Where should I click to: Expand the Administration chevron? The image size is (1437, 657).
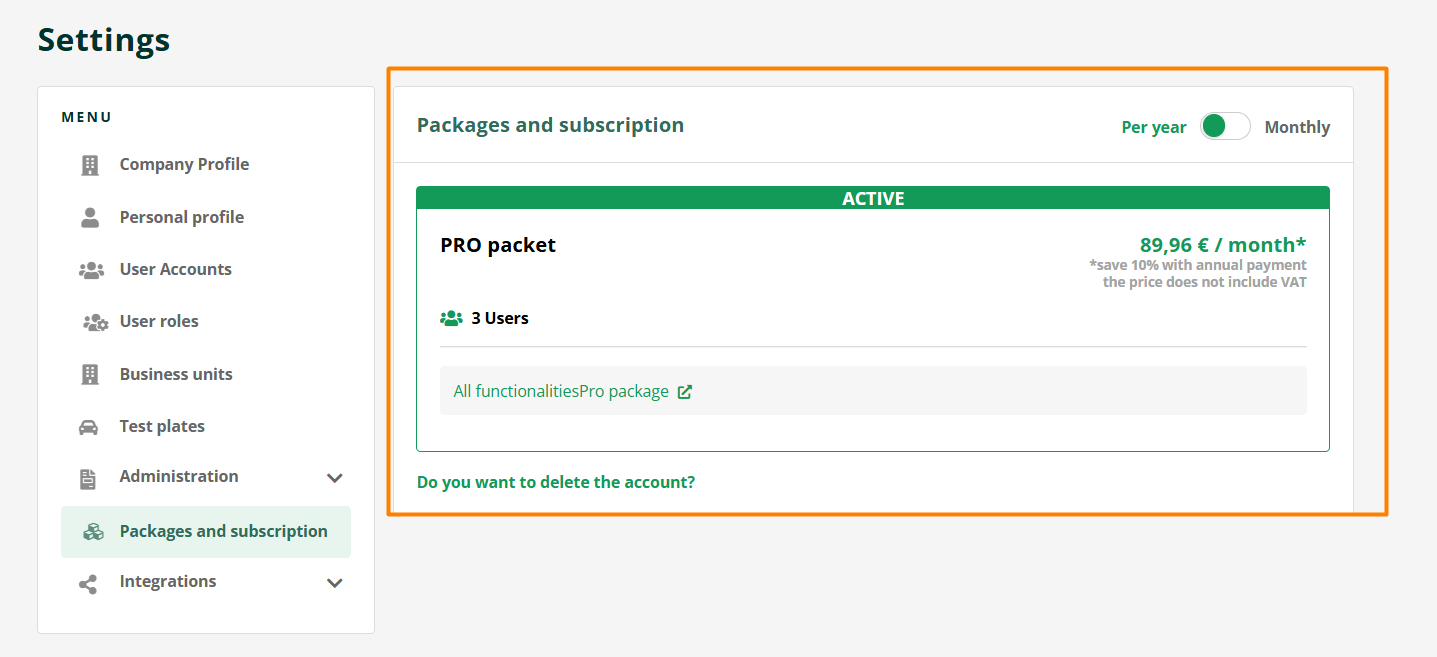[335, 478]
